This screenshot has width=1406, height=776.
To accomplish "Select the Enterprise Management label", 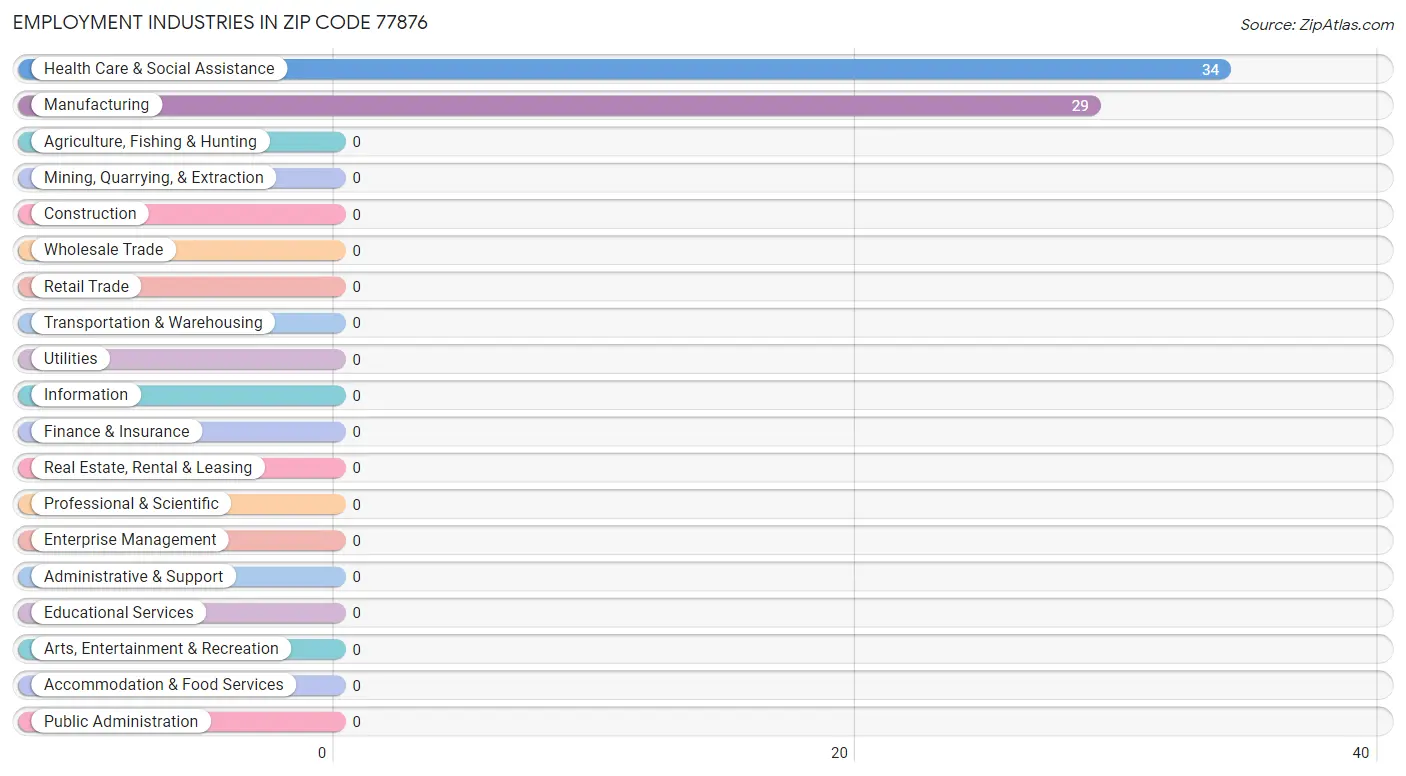I will [130, 540].
